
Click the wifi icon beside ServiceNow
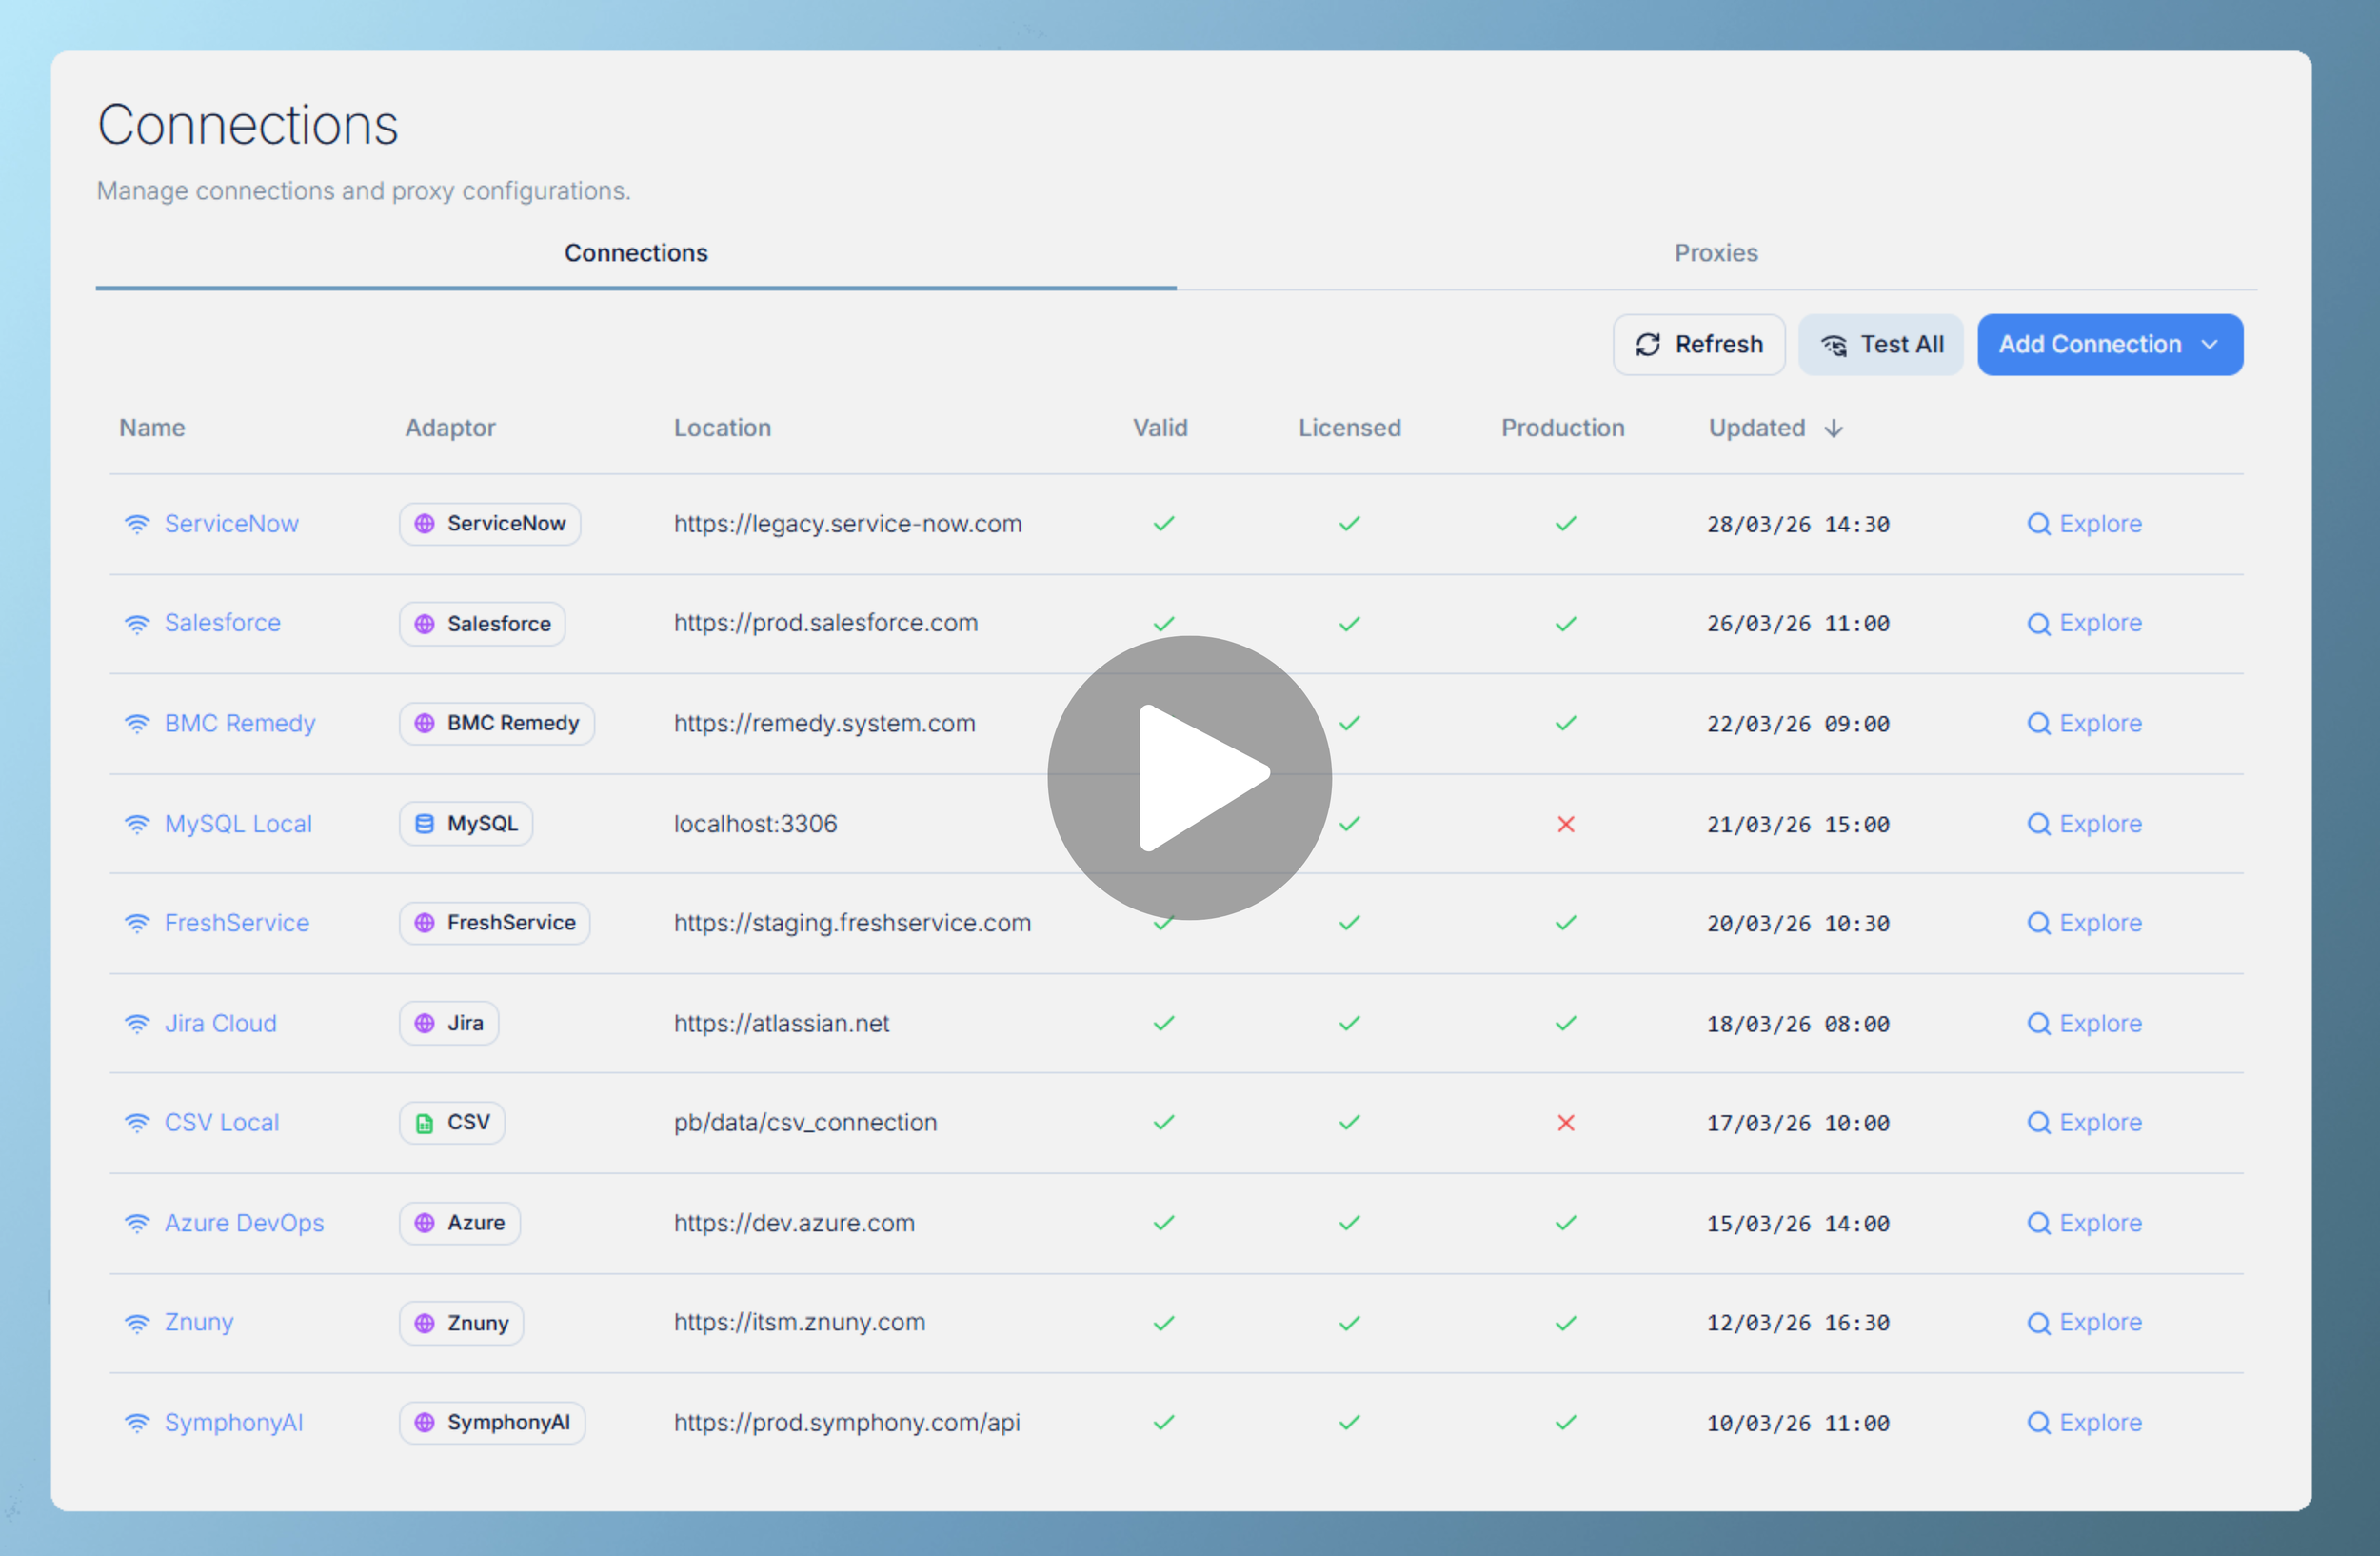tap(137, 524)
